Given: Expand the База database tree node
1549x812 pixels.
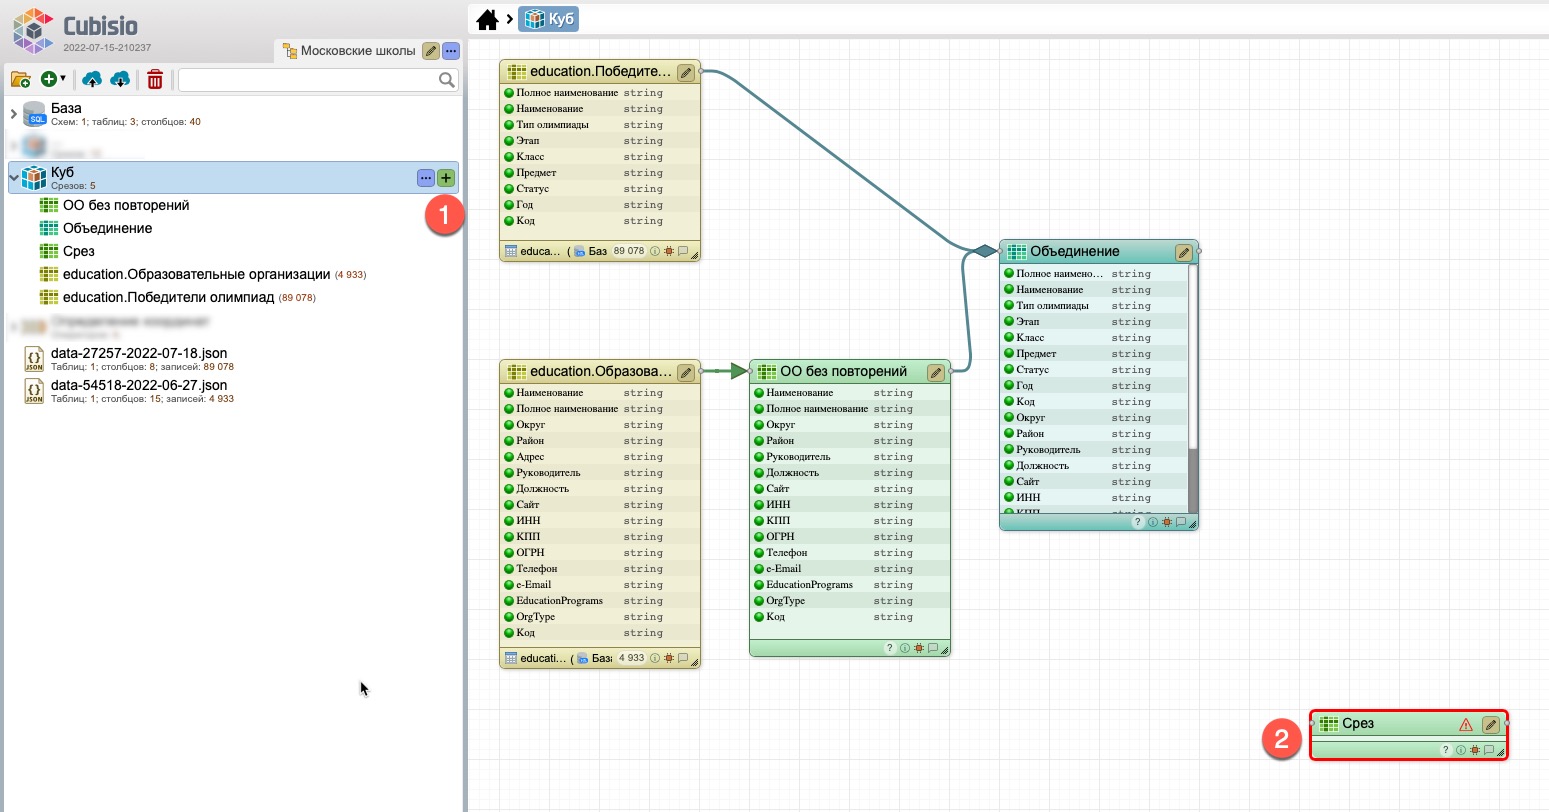Looking at the screenshot, I should tap(14, 114).
